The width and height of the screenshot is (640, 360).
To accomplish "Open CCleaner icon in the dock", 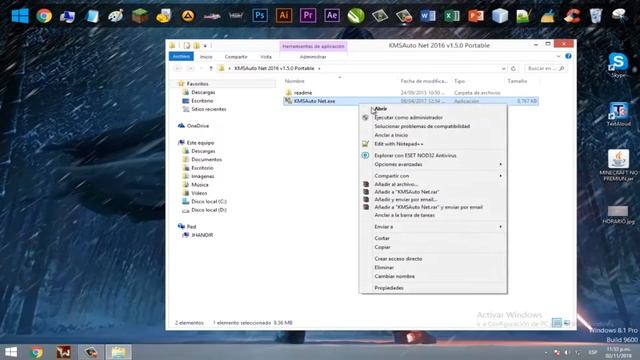I will [x=572, y=16].
